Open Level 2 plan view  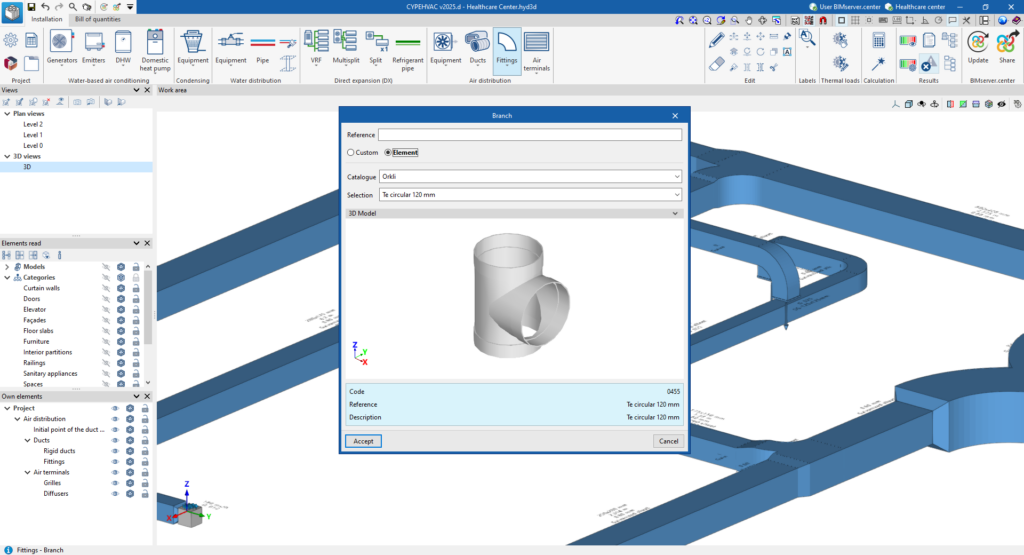33,124
